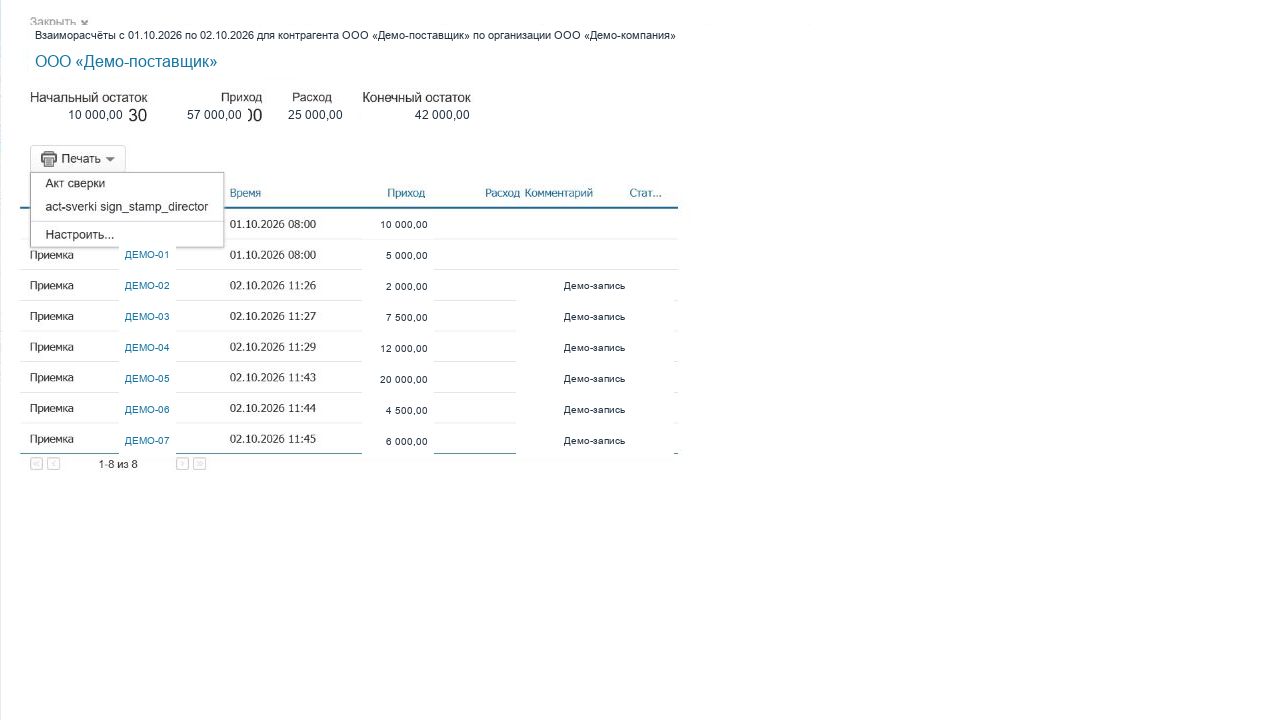Open document ДЕМО-01

(147, 255)
